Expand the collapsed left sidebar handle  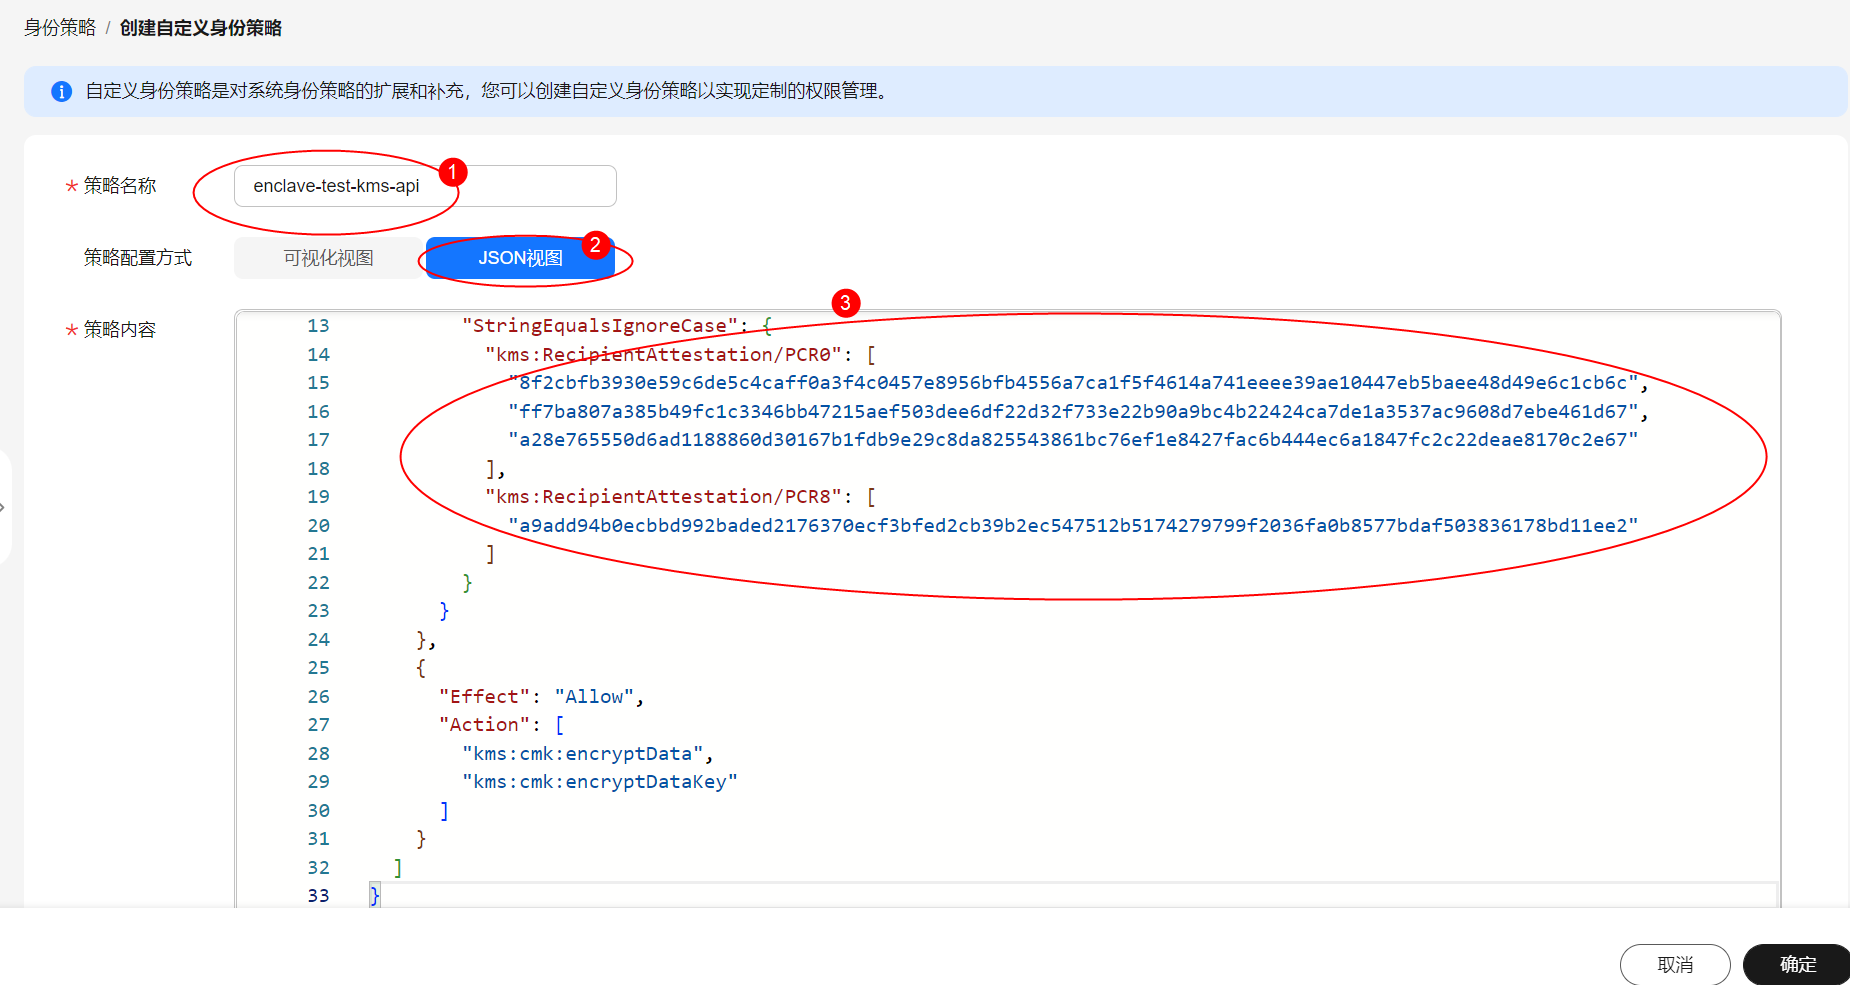4,507
